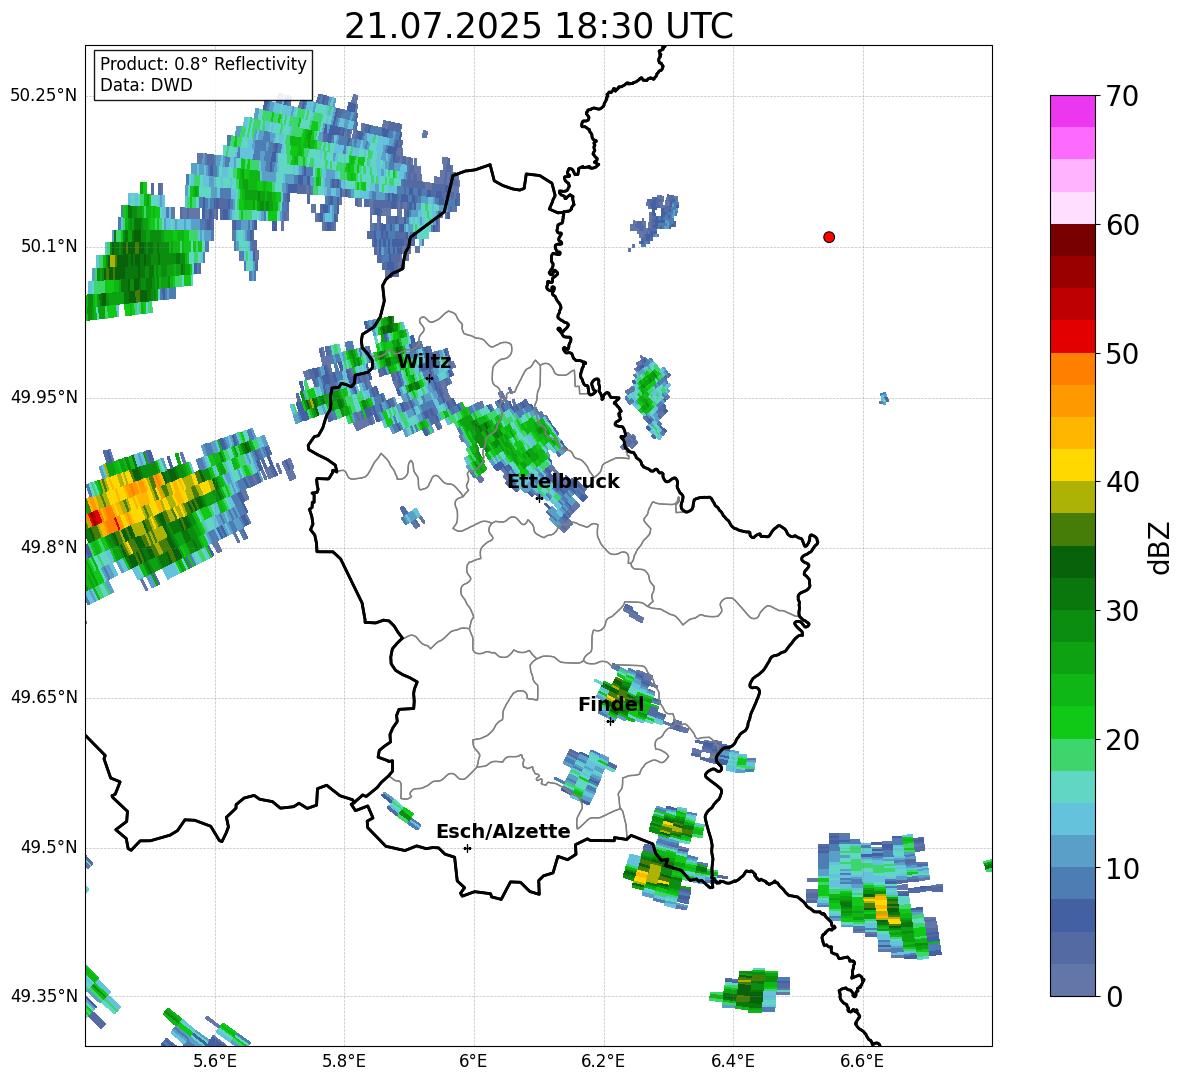Click the 6.6°E longitude label
The height and width of the screenshot is (1081, 1184).
click(862, 1061)
